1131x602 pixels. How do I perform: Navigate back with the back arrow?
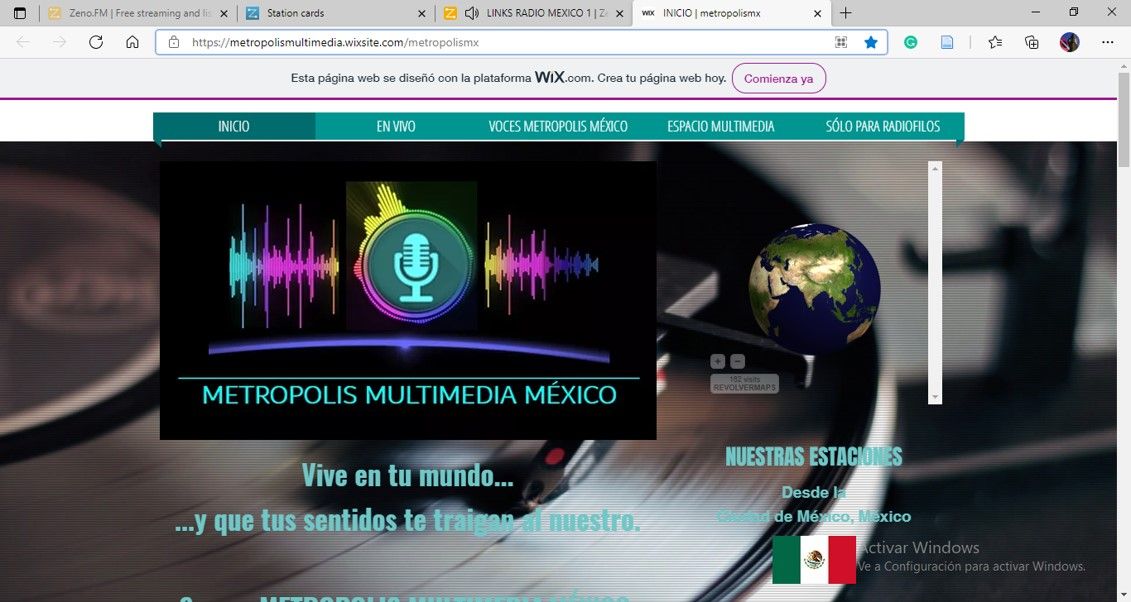pos(22,42)
